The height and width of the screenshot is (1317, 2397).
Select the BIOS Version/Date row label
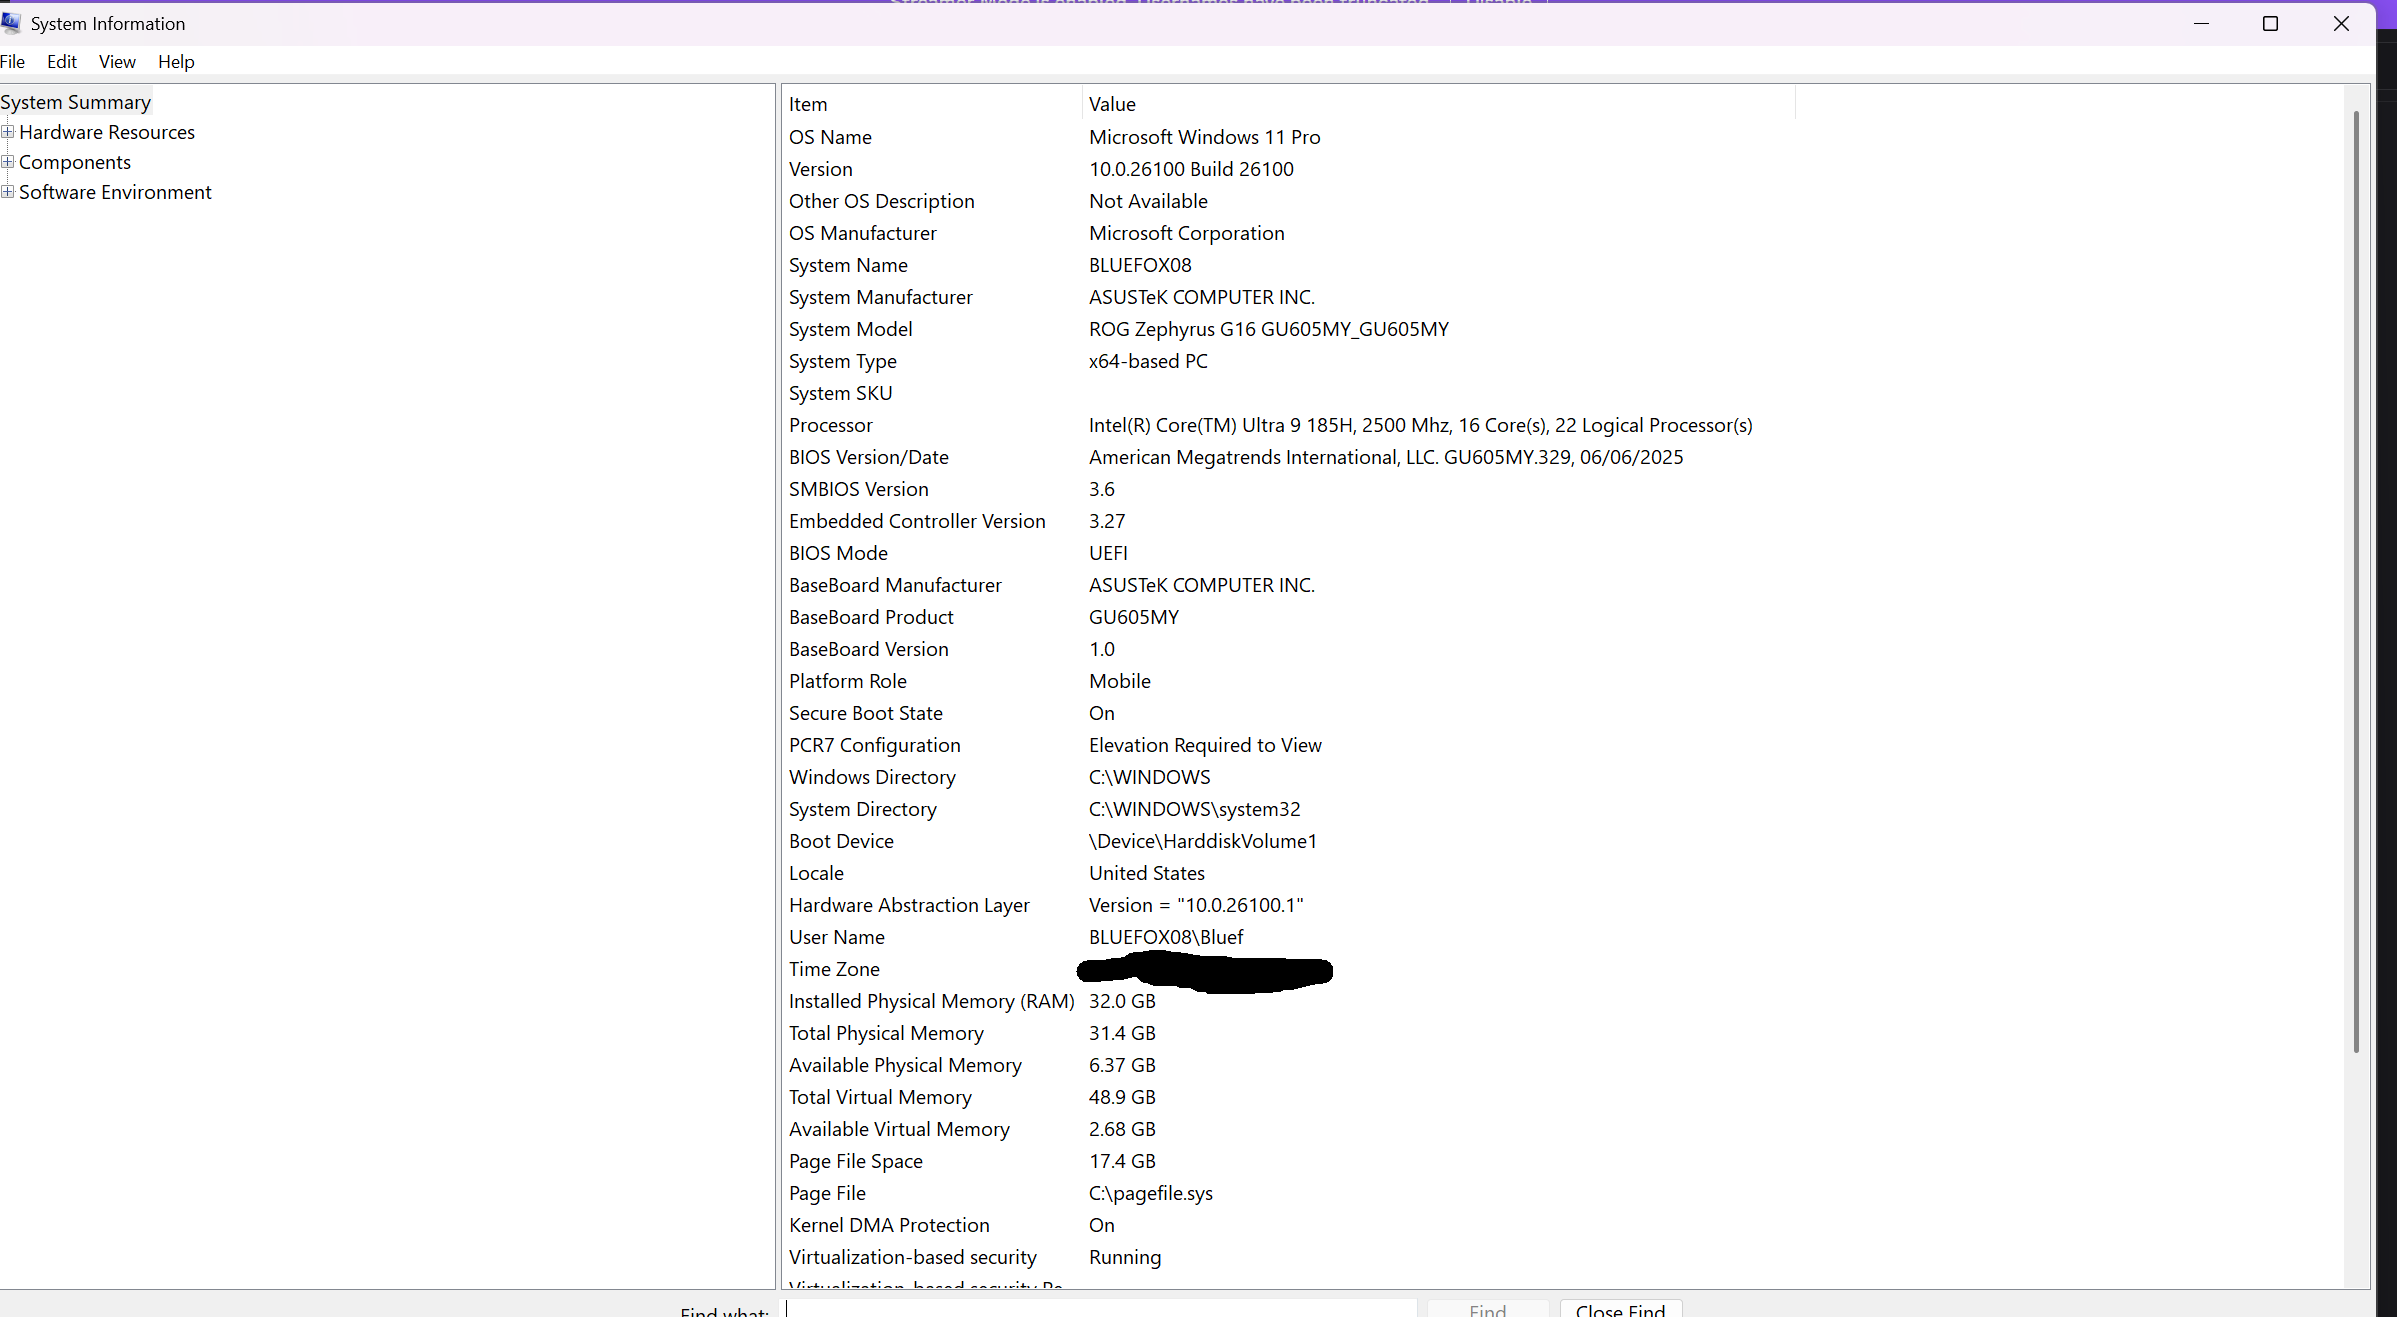[868, 457]
